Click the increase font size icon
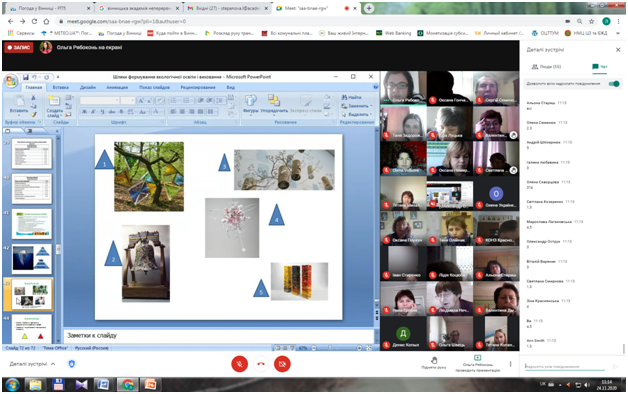Viewport: 628px width, 394px height. 141,101
